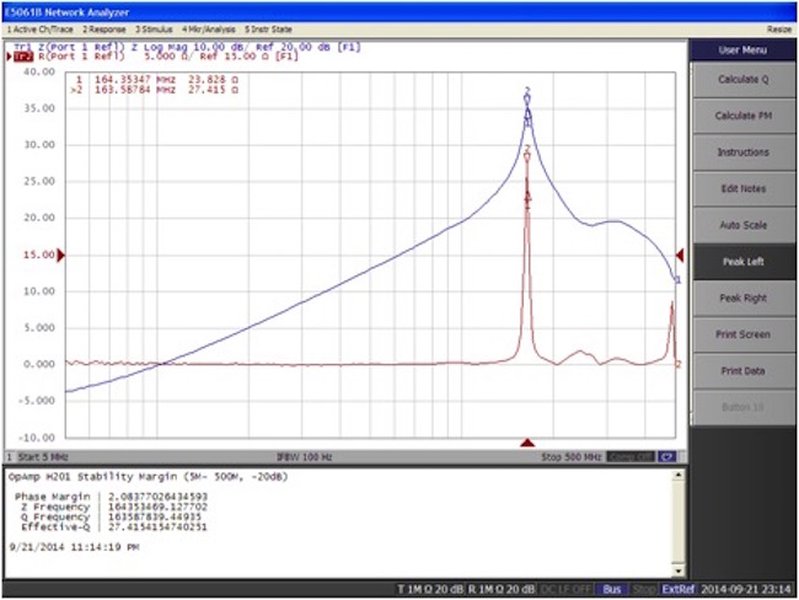Click the Start 5 MHz value
Viewport: 799px width, 600px height.
click(x=43, y=457)
